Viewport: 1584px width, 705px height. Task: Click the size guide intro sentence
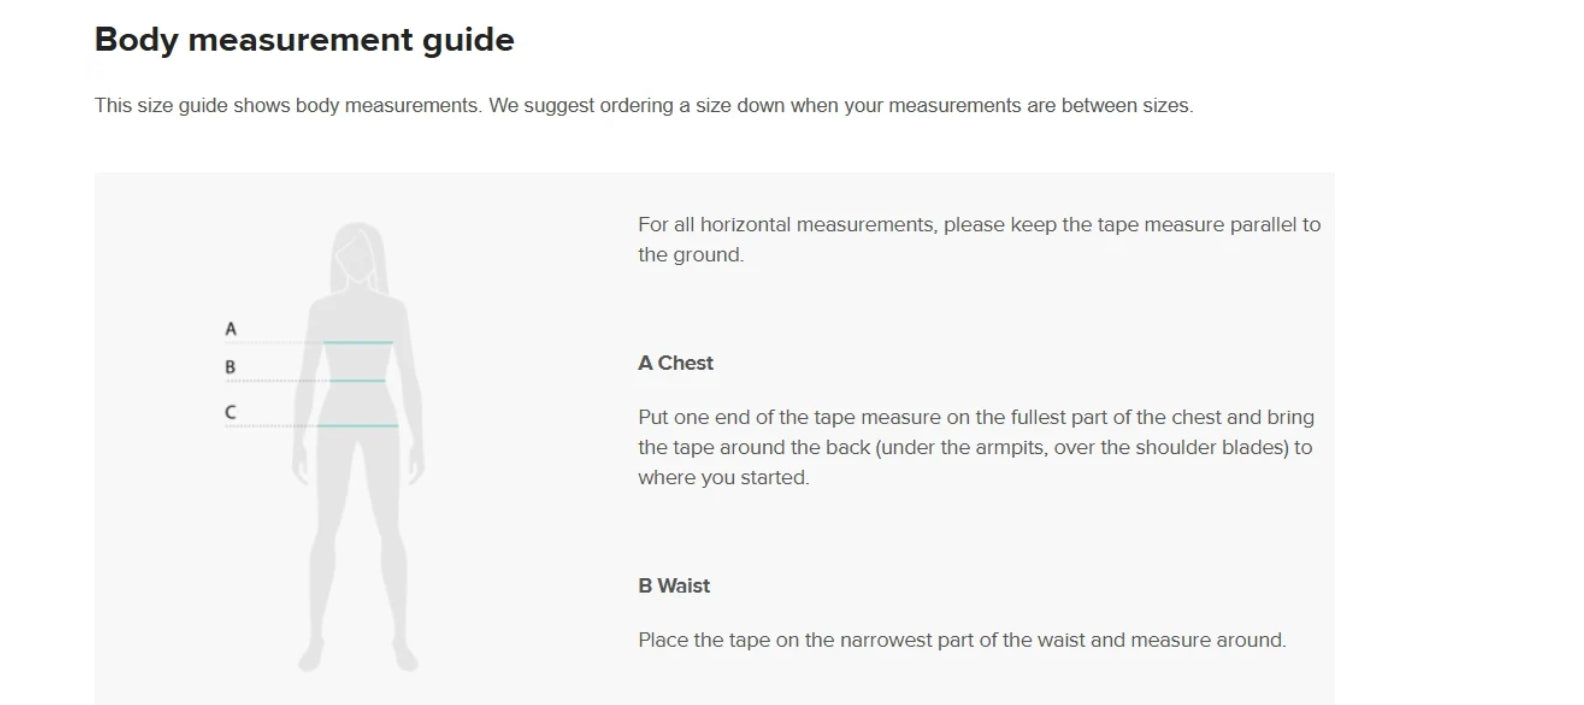(644, 106)
